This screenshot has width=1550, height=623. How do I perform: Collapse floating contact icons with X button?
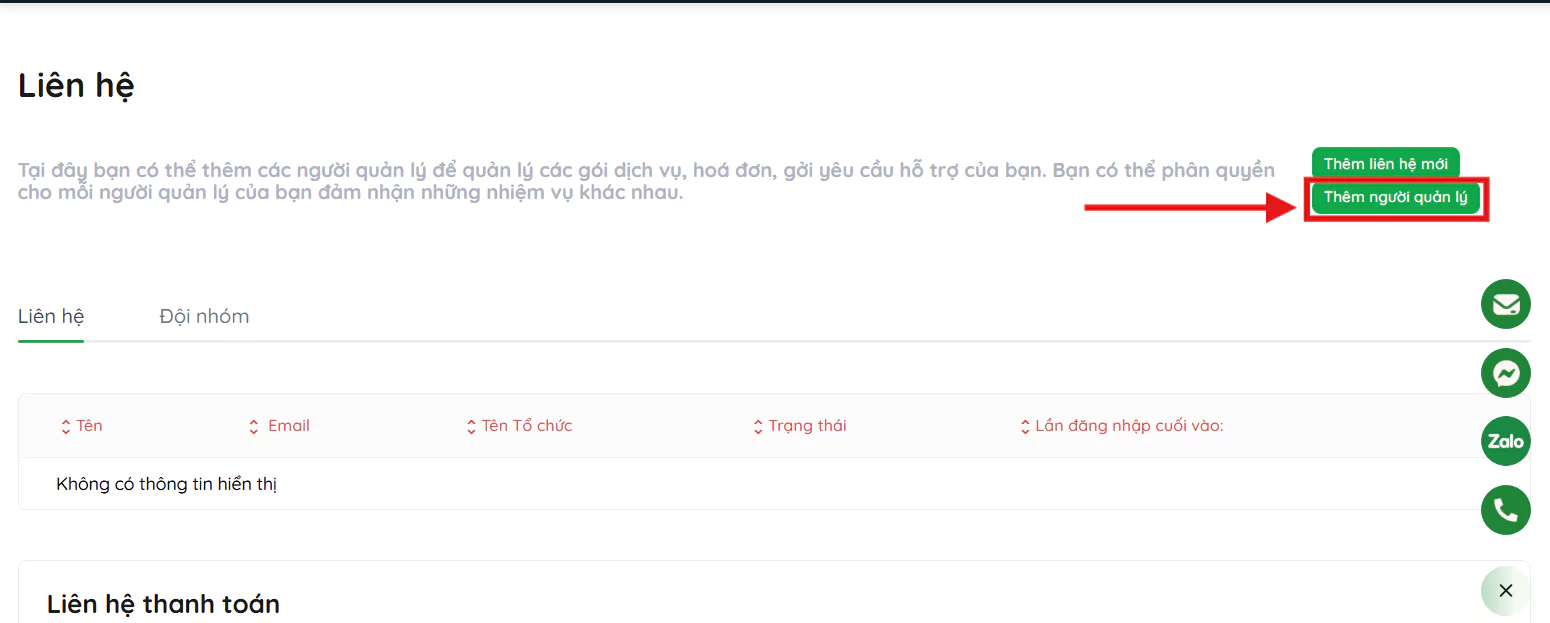coord(1505,591)
